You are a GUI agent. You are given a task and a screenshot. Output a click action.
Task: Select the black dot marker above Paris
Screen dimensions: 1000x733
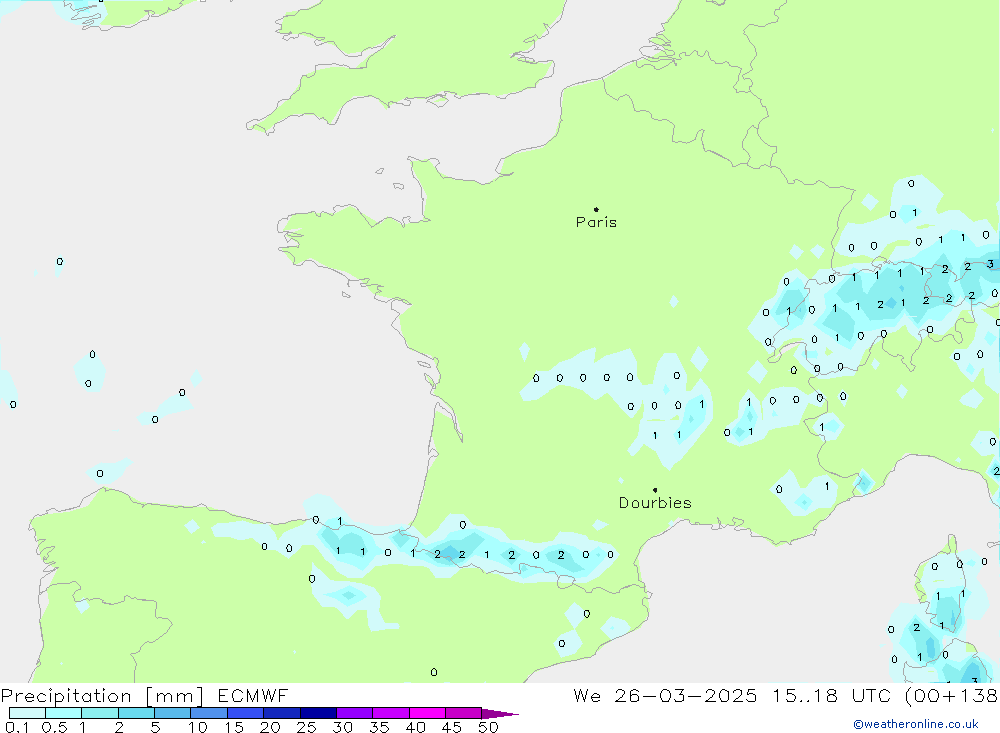pos(596,209)
